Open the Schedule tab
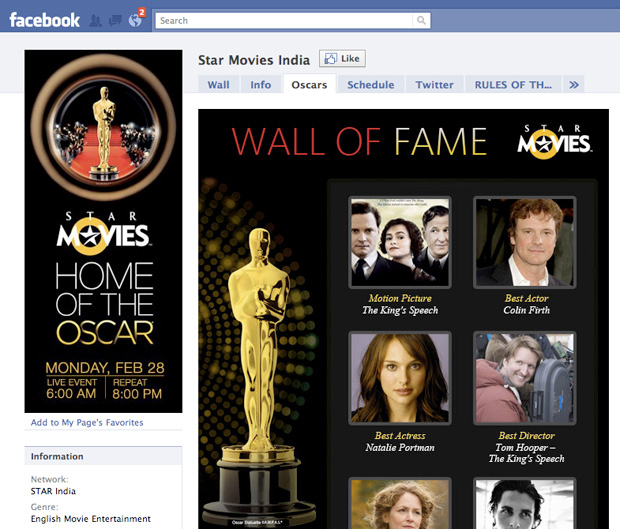Viewport: 620px width, 529px height. tap(370, 85)
